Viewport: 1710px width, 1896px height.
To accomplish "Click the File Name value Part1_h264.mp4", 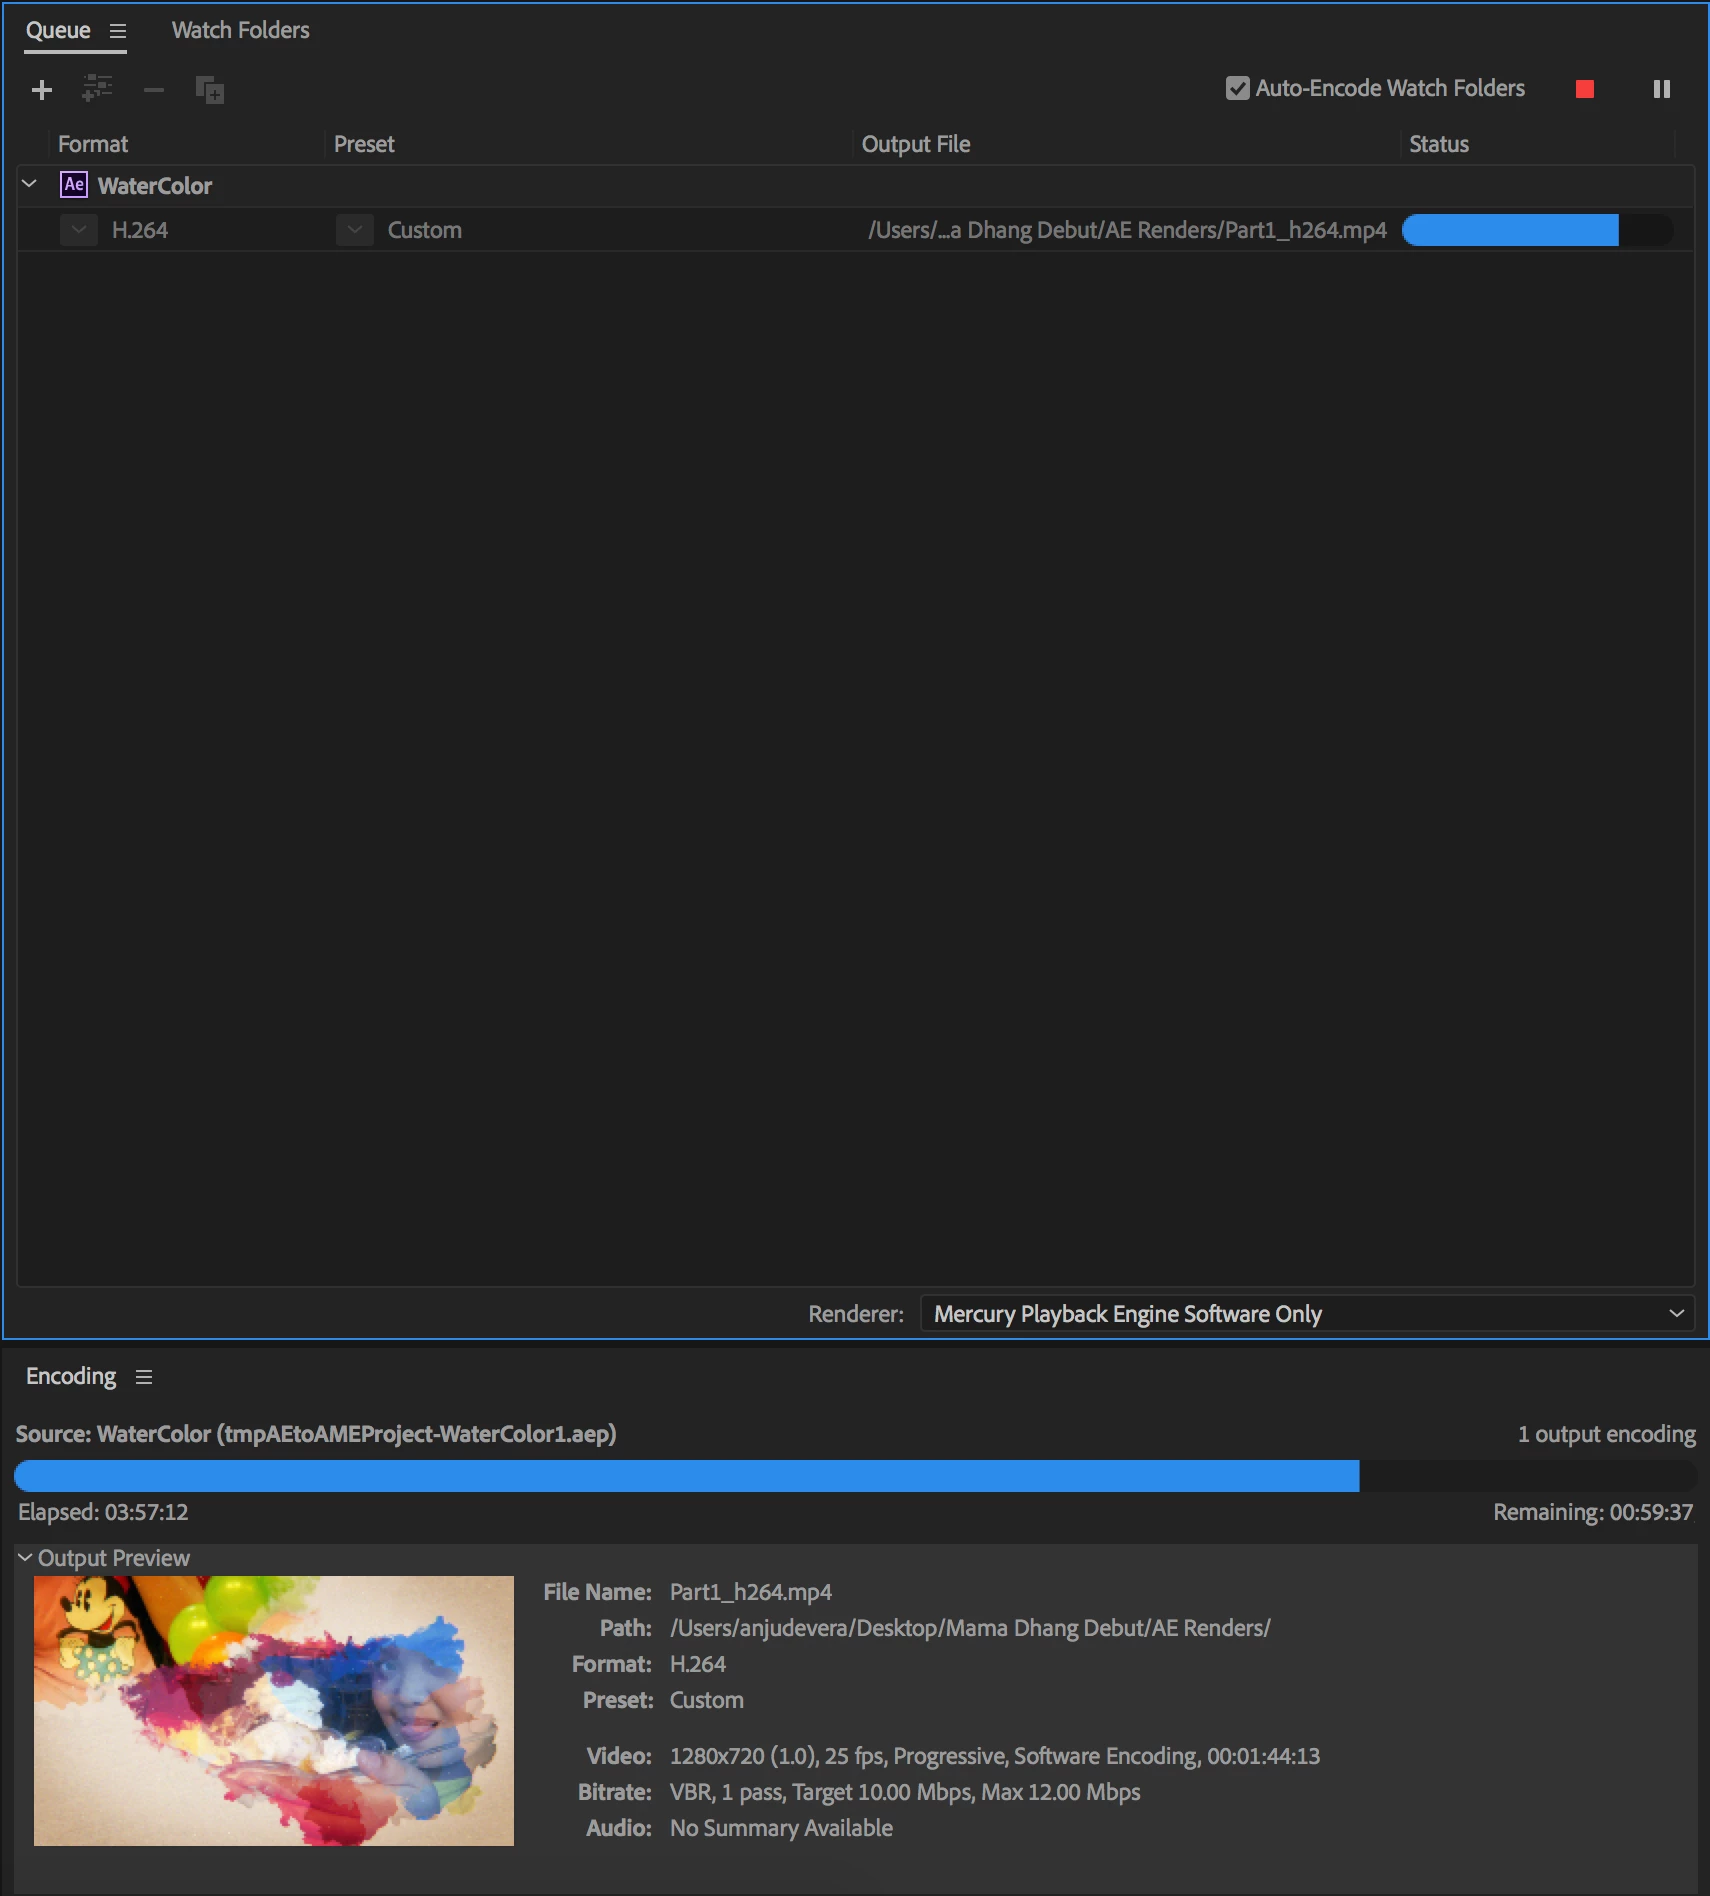I will click(x=751, y=1592).
